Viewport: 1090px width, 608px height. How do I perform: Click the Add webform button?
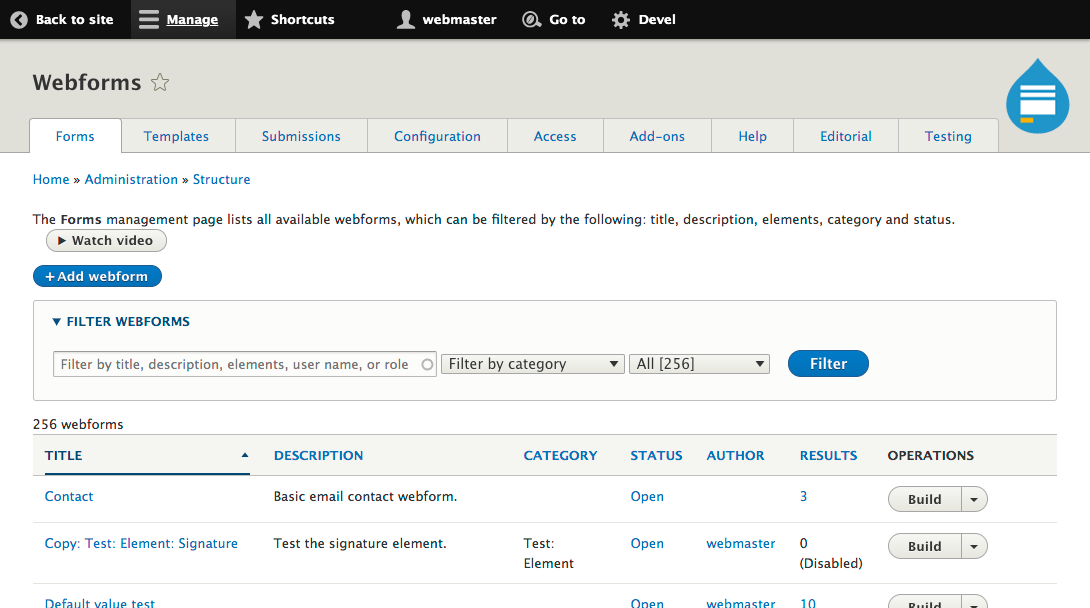click(x=97, y=276)
